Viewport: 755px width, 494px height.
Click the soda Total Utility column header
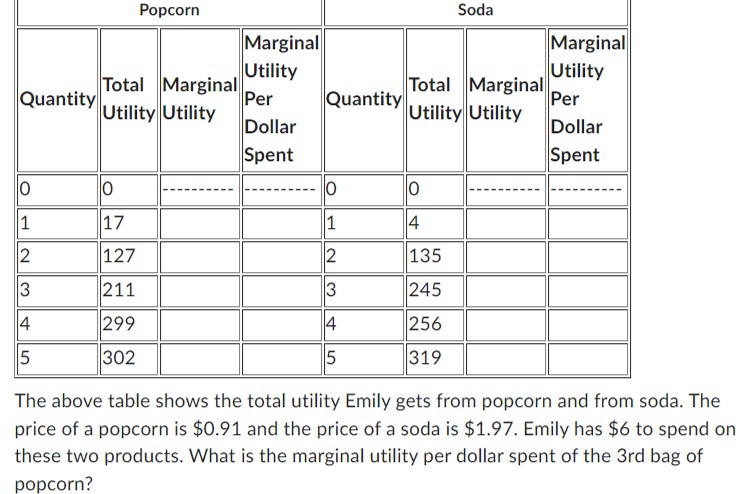(x=435, y=100)
